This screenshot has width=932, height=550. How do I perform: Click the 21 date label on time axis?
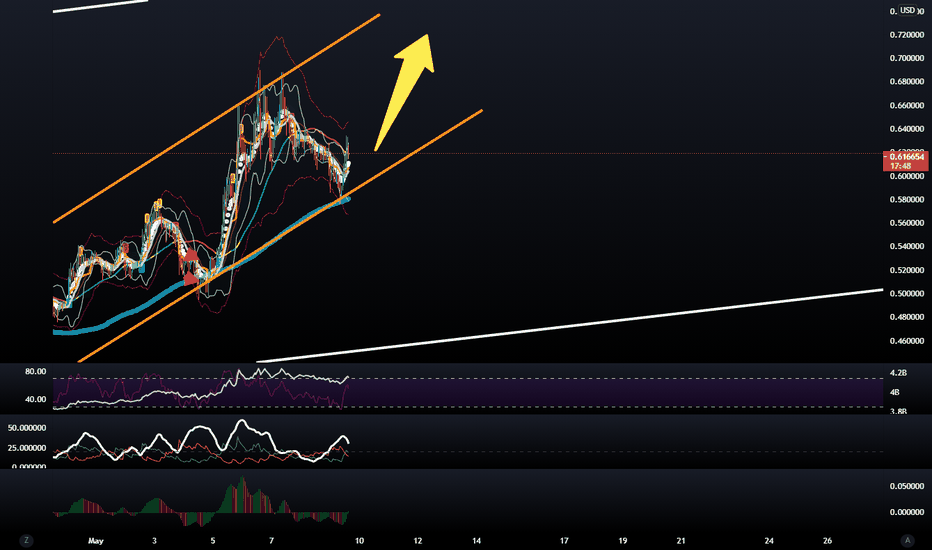click(681, 540)
